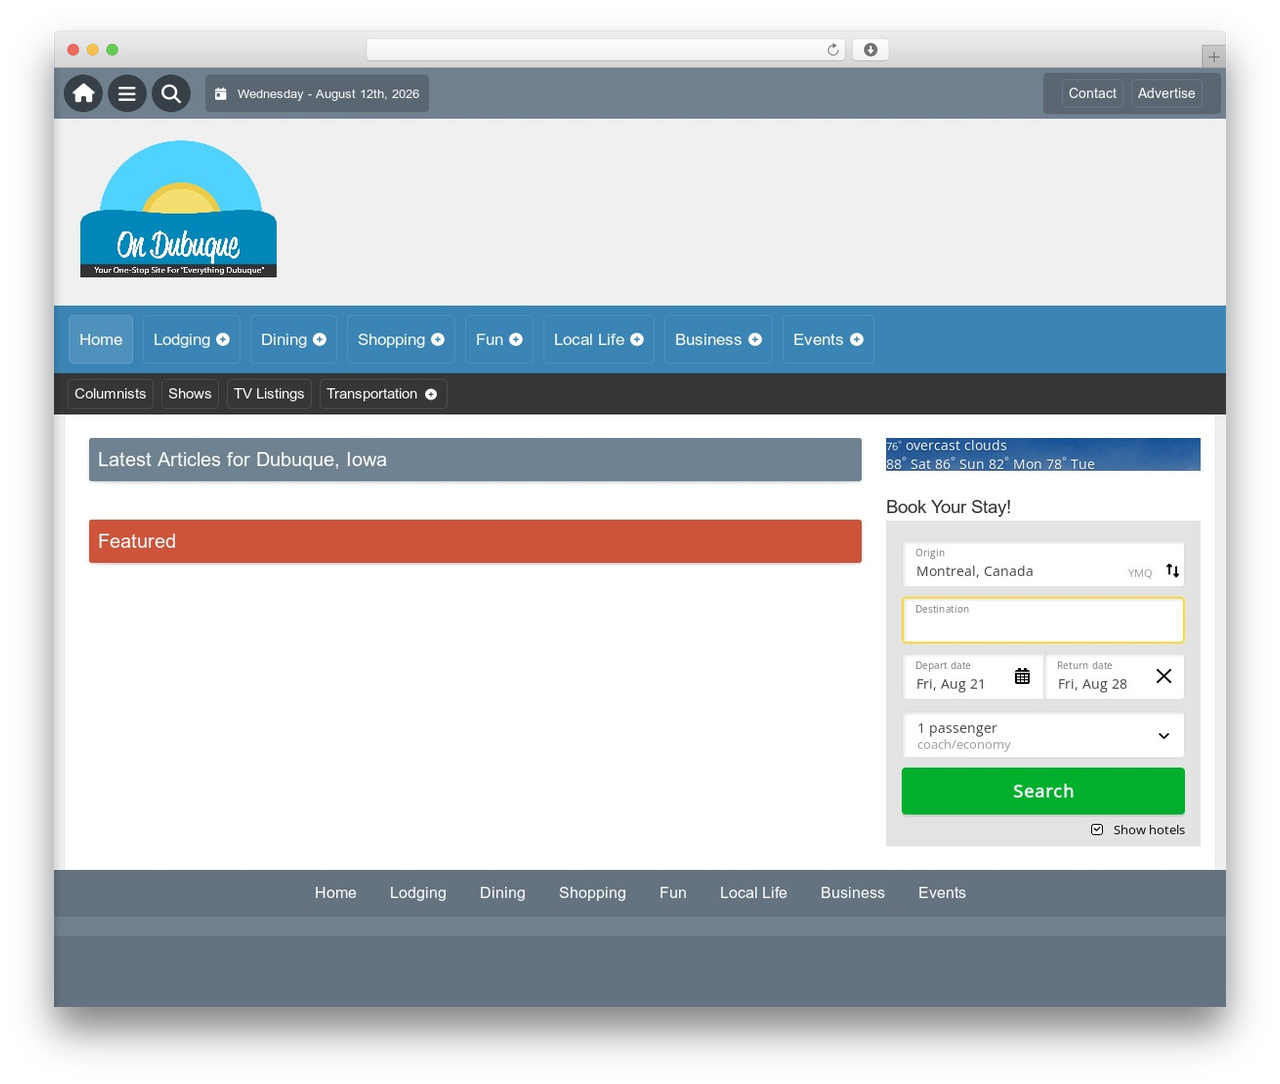Open the hamburger menu icon
The height and width of the screenshot is (1084, 1280).
coord(127,93)
